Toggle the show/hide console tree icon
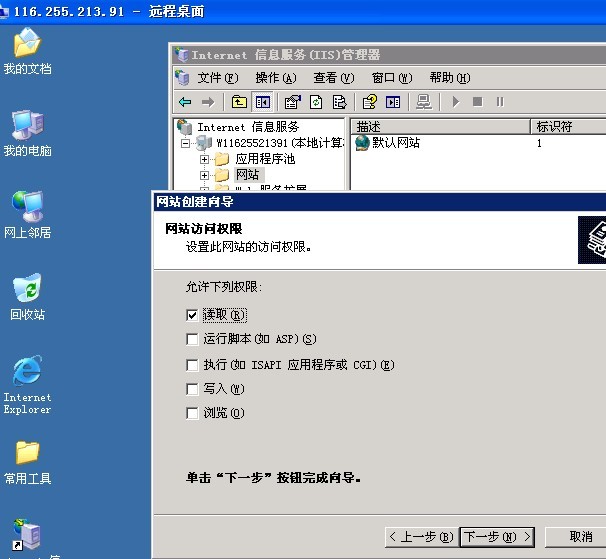The height and width of the screenshot is (559, 606). click(262, 102)
